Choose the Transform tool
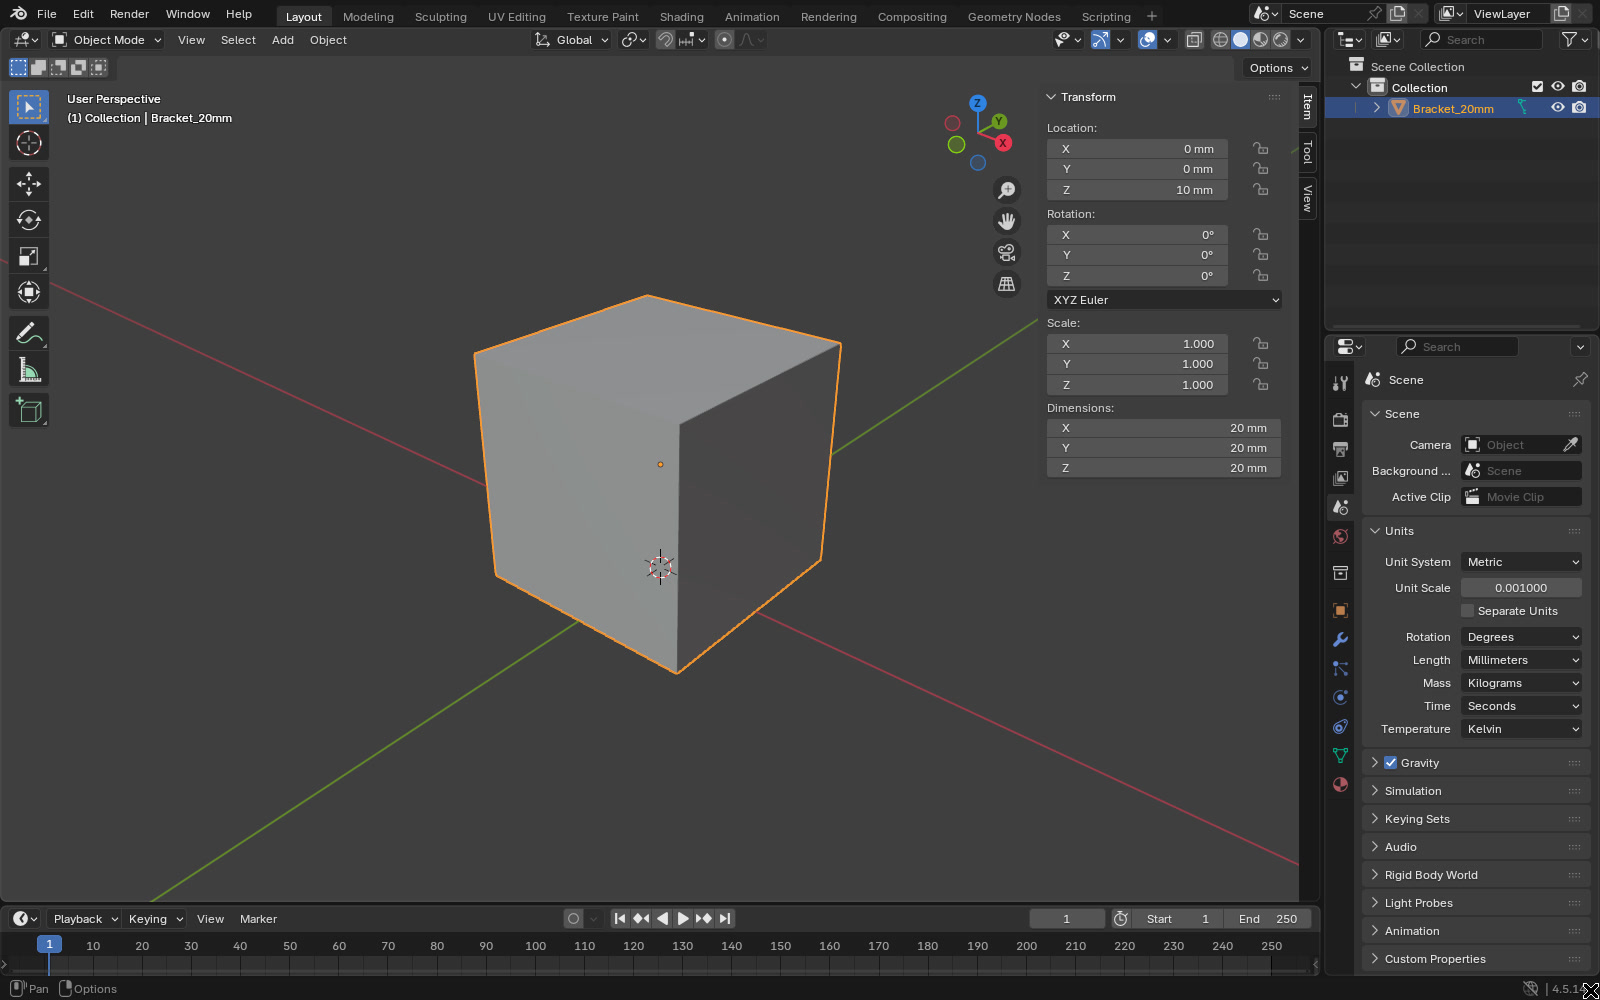The width and height of the screenshot is (1600, 1000). coord(29,292)
